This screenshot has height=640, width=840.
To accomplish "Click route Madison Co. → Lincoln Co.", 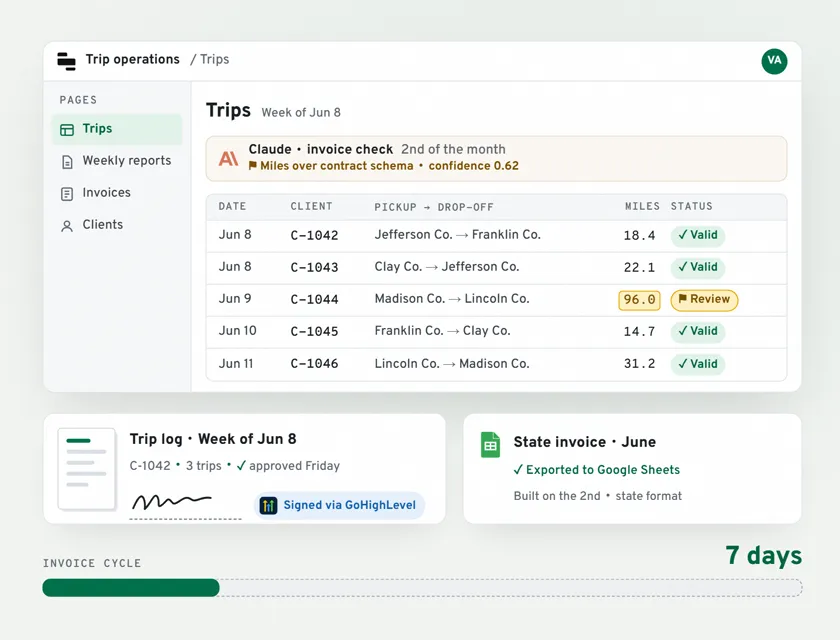I will [452, 299].
